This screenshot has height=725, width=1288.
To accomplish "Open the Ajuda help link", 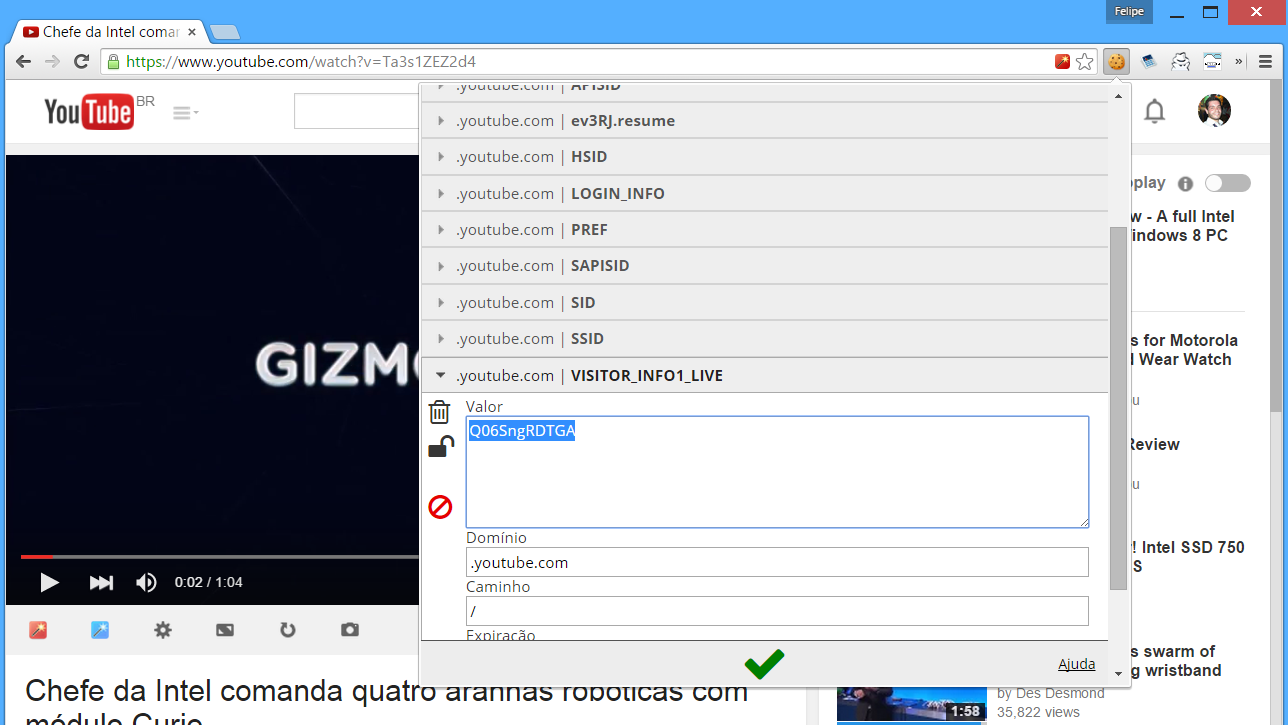I will (x=1076, y=664).
